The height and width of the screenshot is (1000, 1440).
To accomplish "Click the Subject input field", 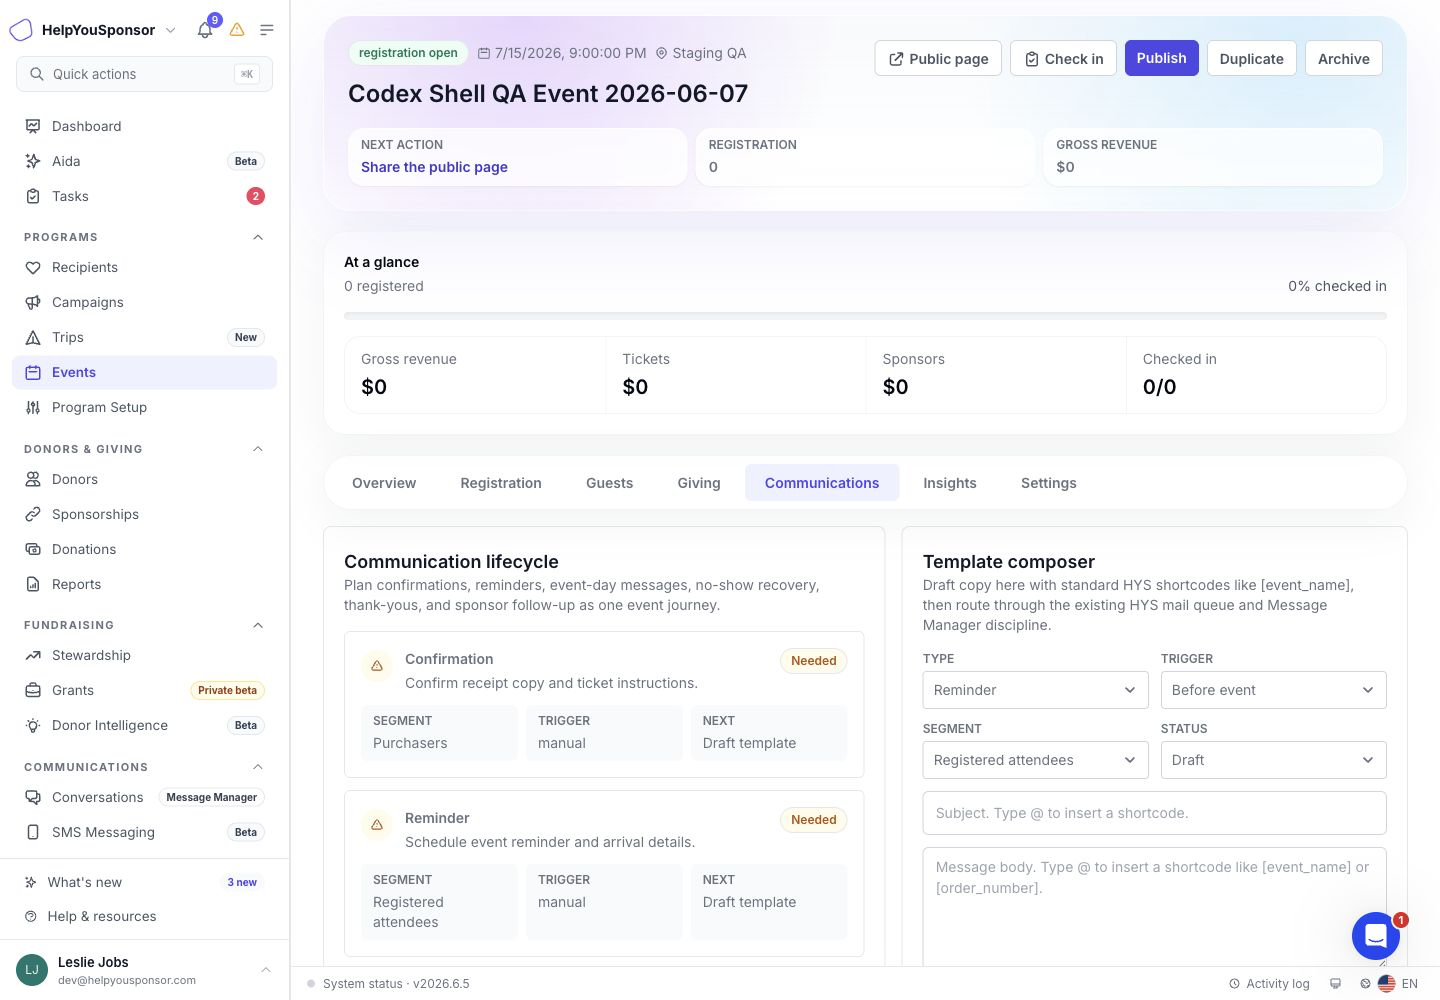I will (x=1154, y=813).
